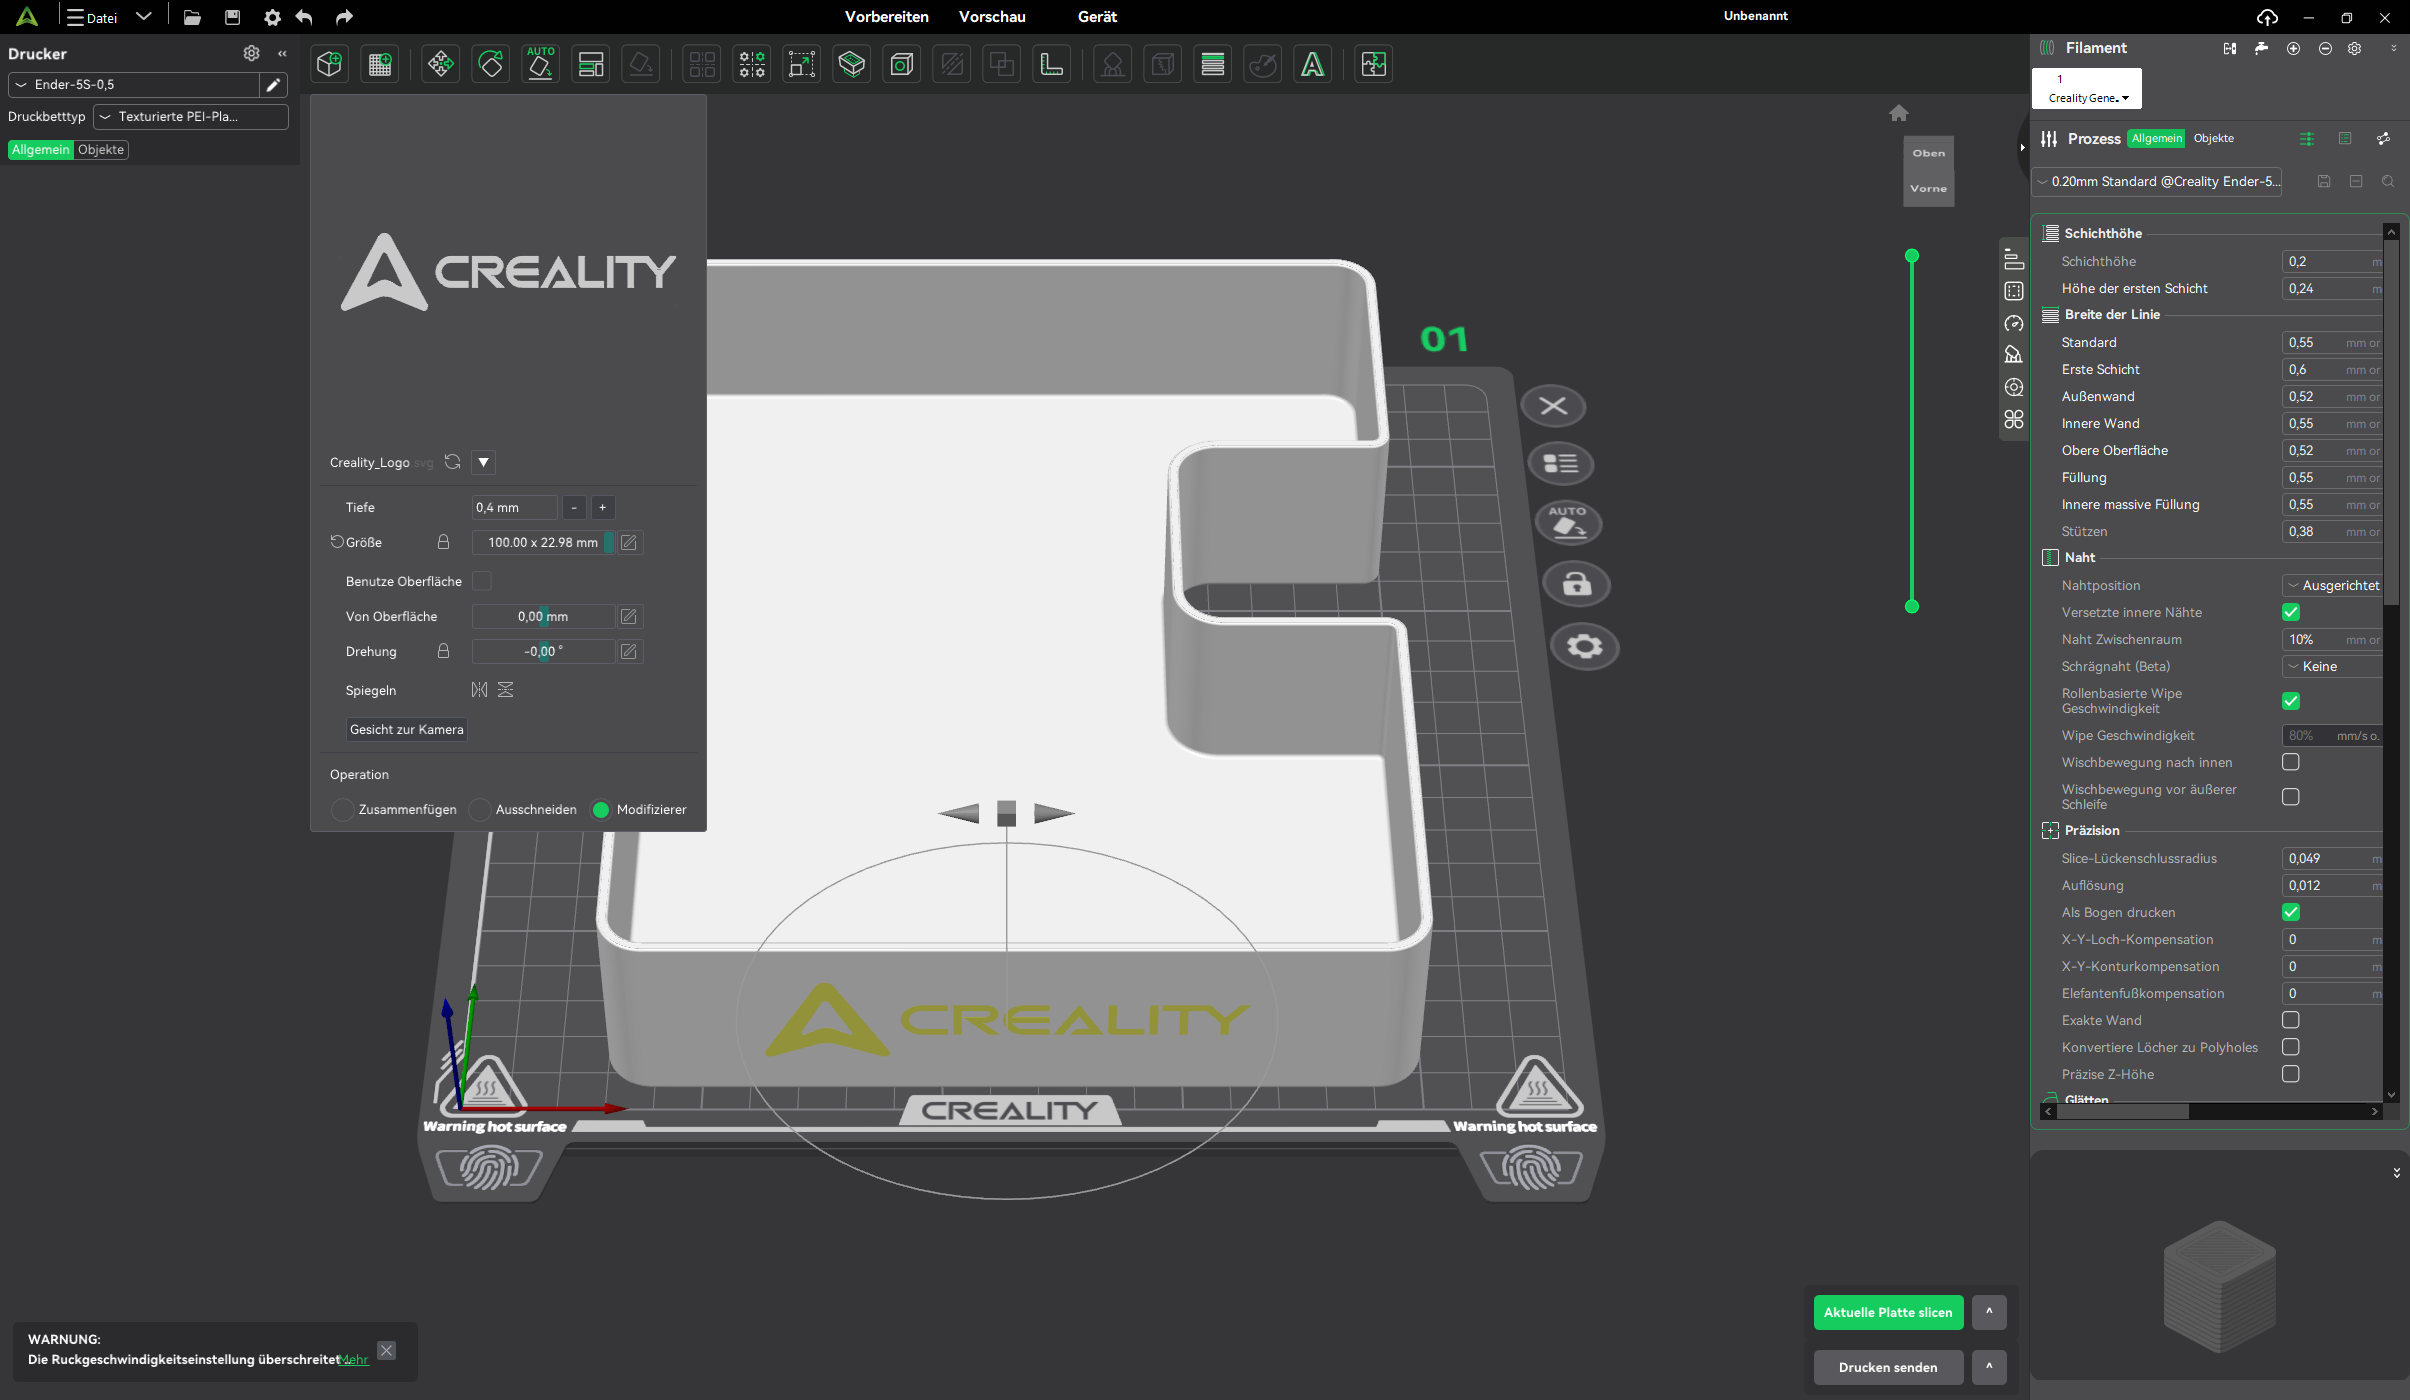The height and width of the screenshot is (1400, 2410).
Task: Click the Hollow/drill cube toolbar icon
Action: tap(902, 65)
